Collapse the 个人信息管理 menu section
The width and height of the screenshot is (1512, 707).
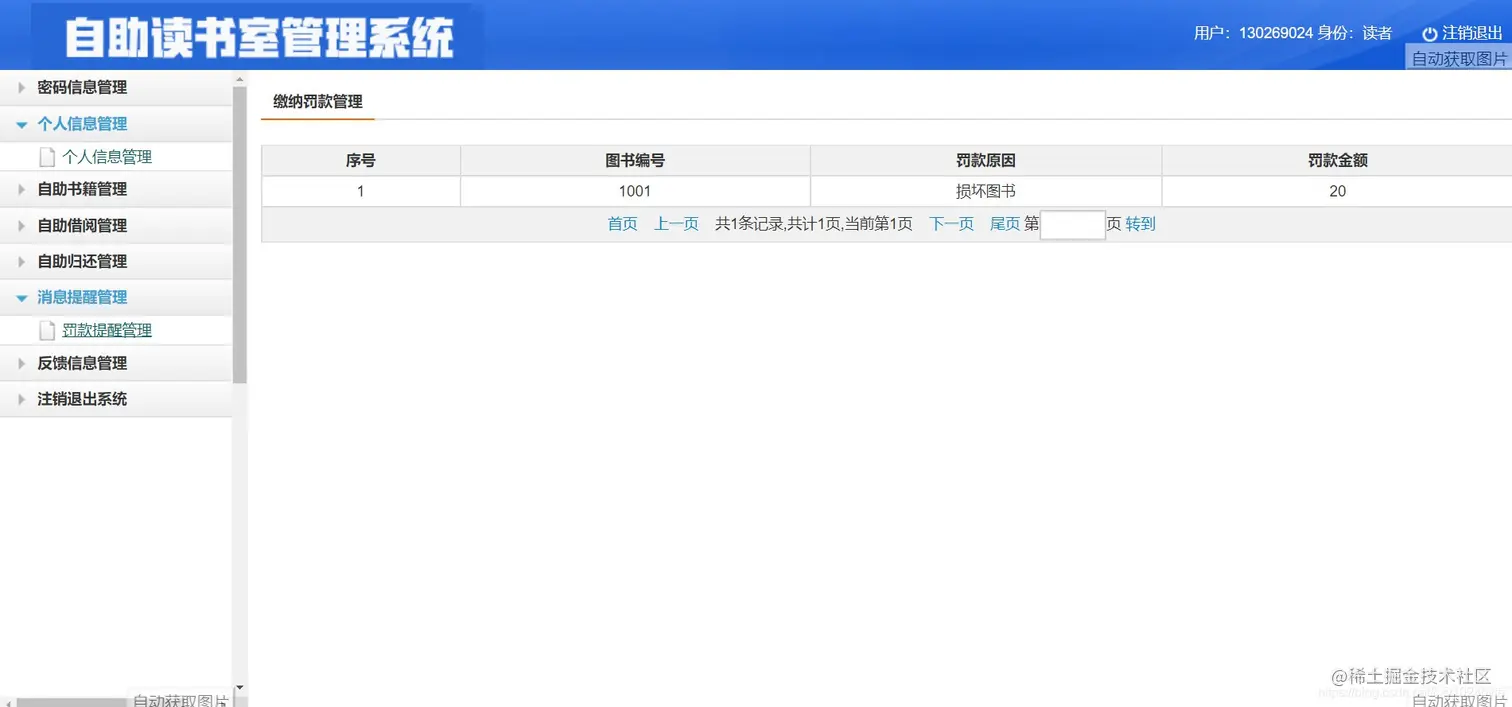pos(80,123)
